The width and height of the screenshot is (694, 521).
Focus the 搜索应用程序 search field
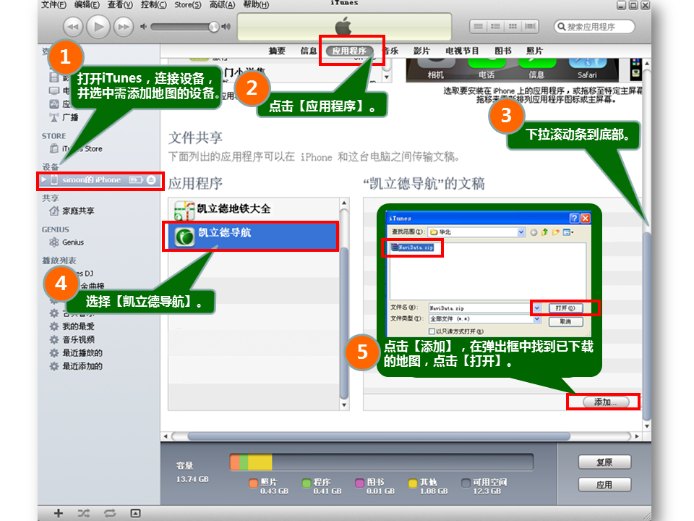(x=594, y=27)
